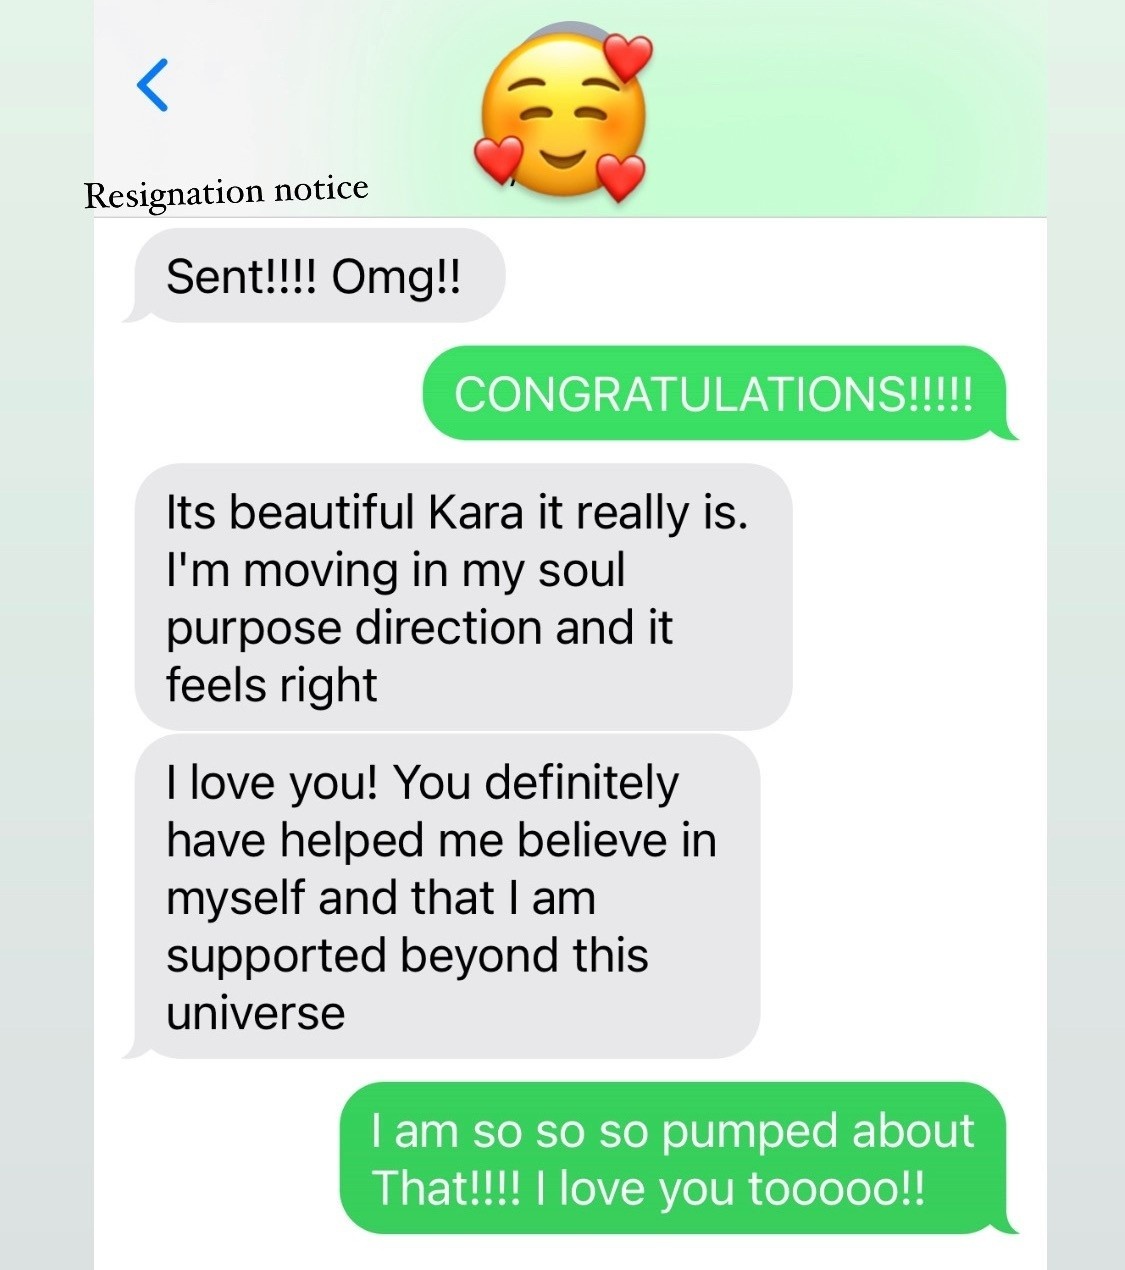Click the "Its beautiful Kara" message bubble
The image size is (1125, 1270).
[x=463, y=597]
